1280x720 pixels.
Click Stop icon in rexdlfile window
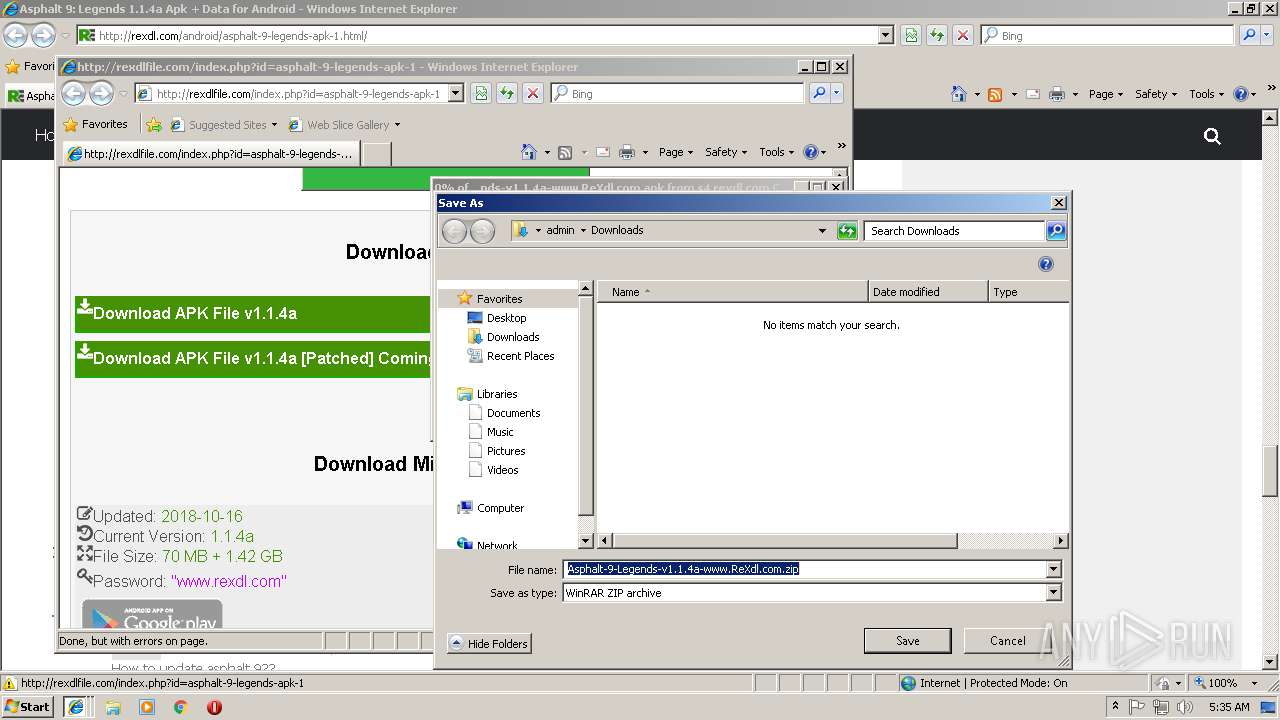coord(533,94)
